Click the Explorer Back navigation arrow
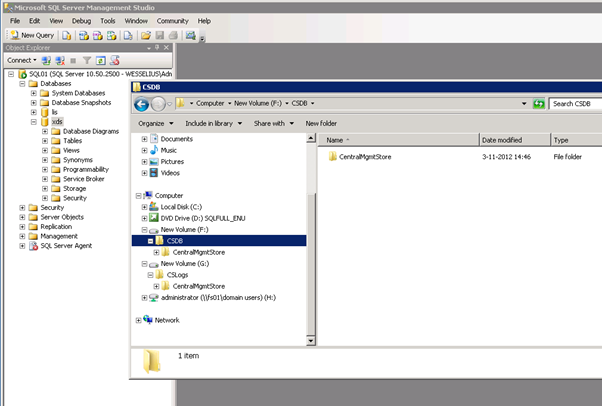Viewport: 602px width, 406px height. [142, 103]
